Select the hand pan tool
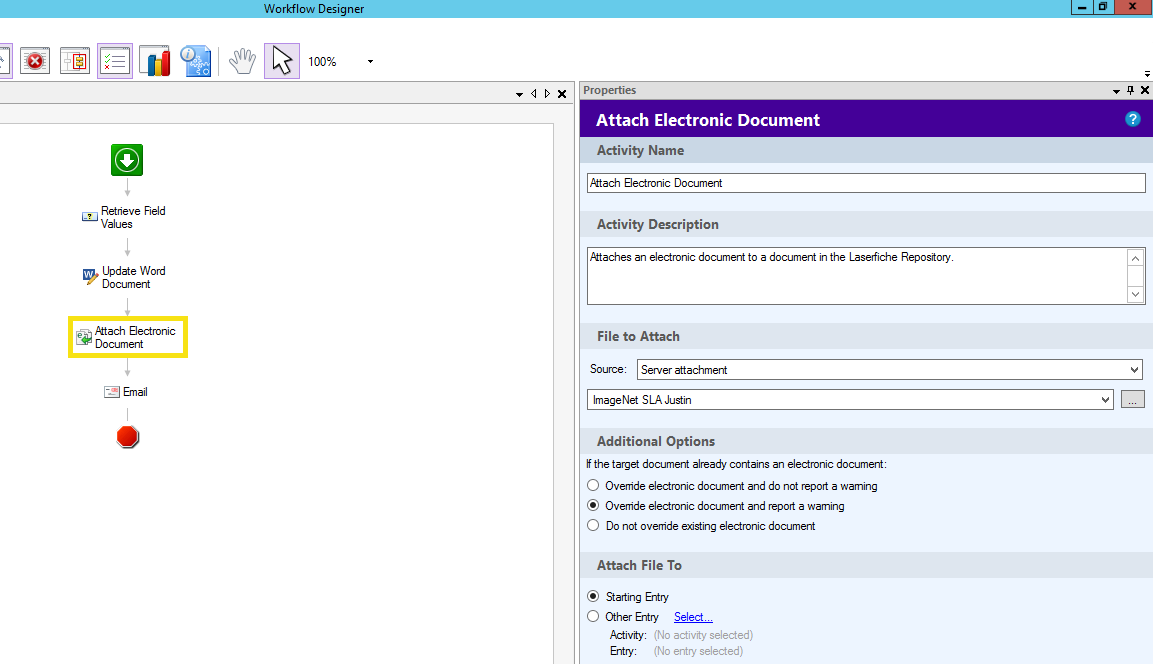The width and height of the screenshot is (1153, 664). click(x=242, y=61)
